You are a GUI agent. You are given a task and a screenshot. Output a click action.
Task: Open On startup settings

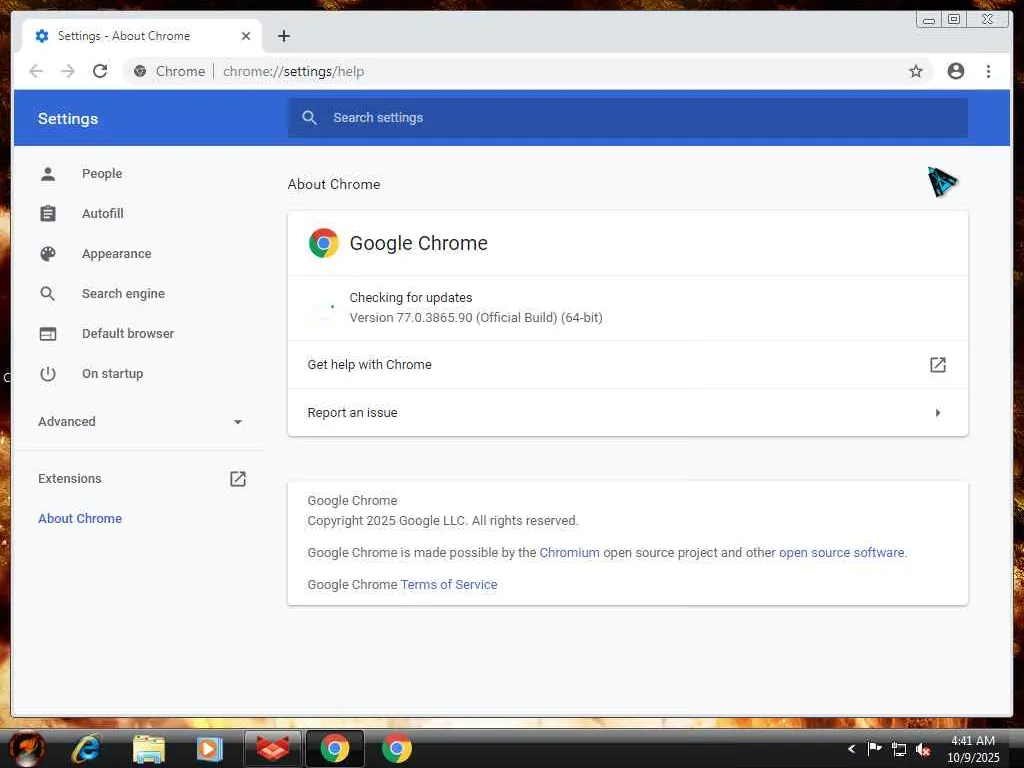tap(112, 374)
